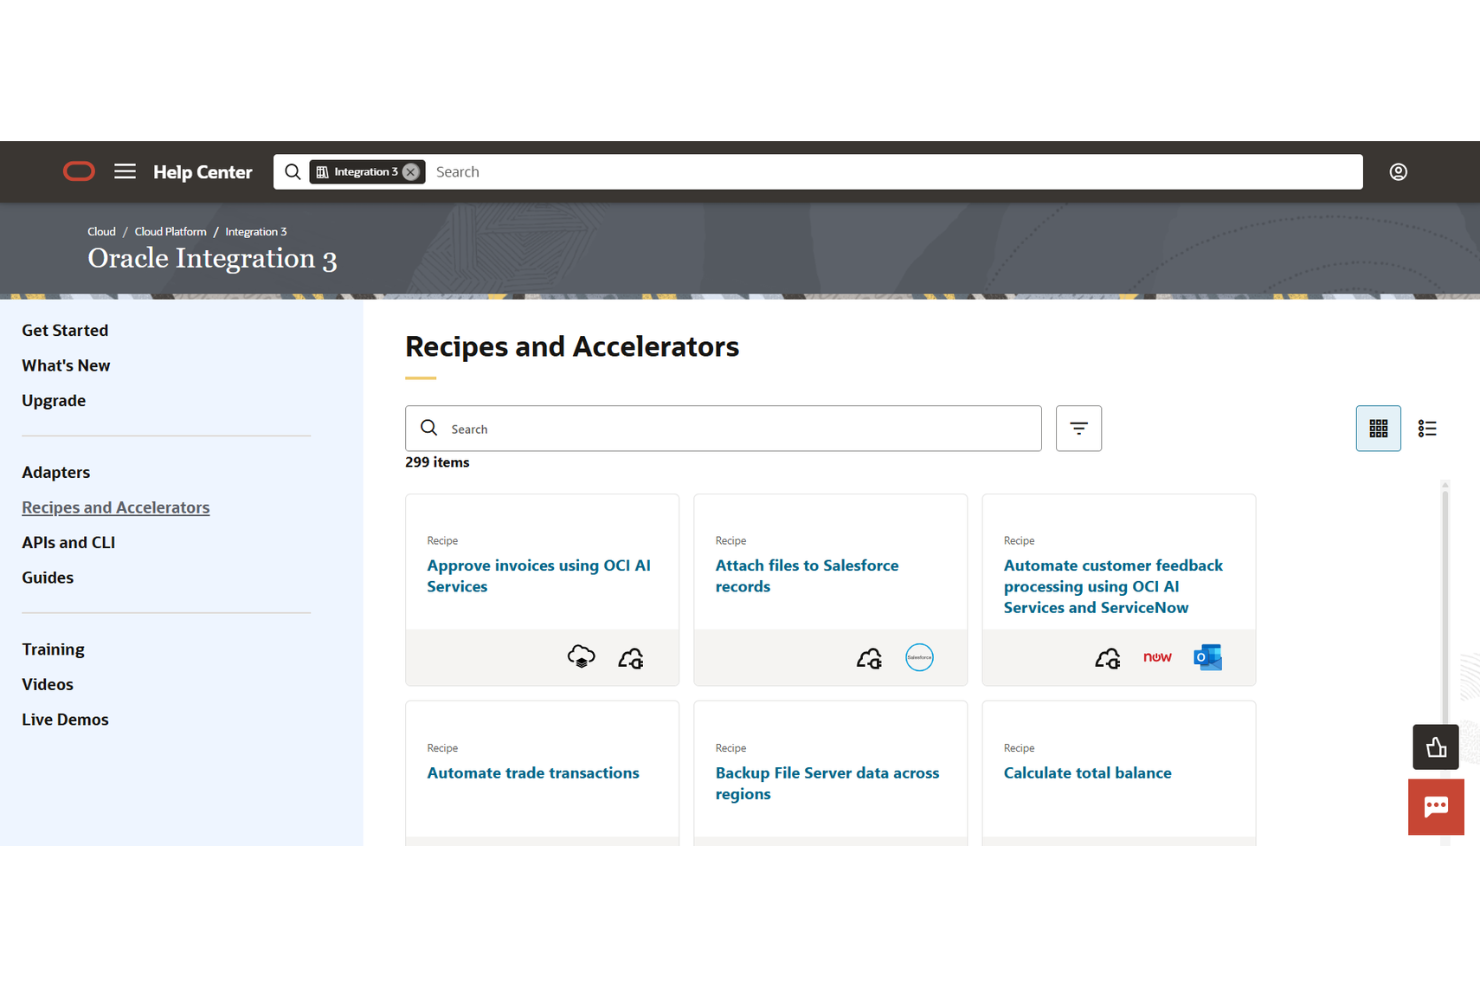This screenshot has width=1480, height=987.
Task: Go to Cloud Platform breadcrumb link
Action: 170,232
